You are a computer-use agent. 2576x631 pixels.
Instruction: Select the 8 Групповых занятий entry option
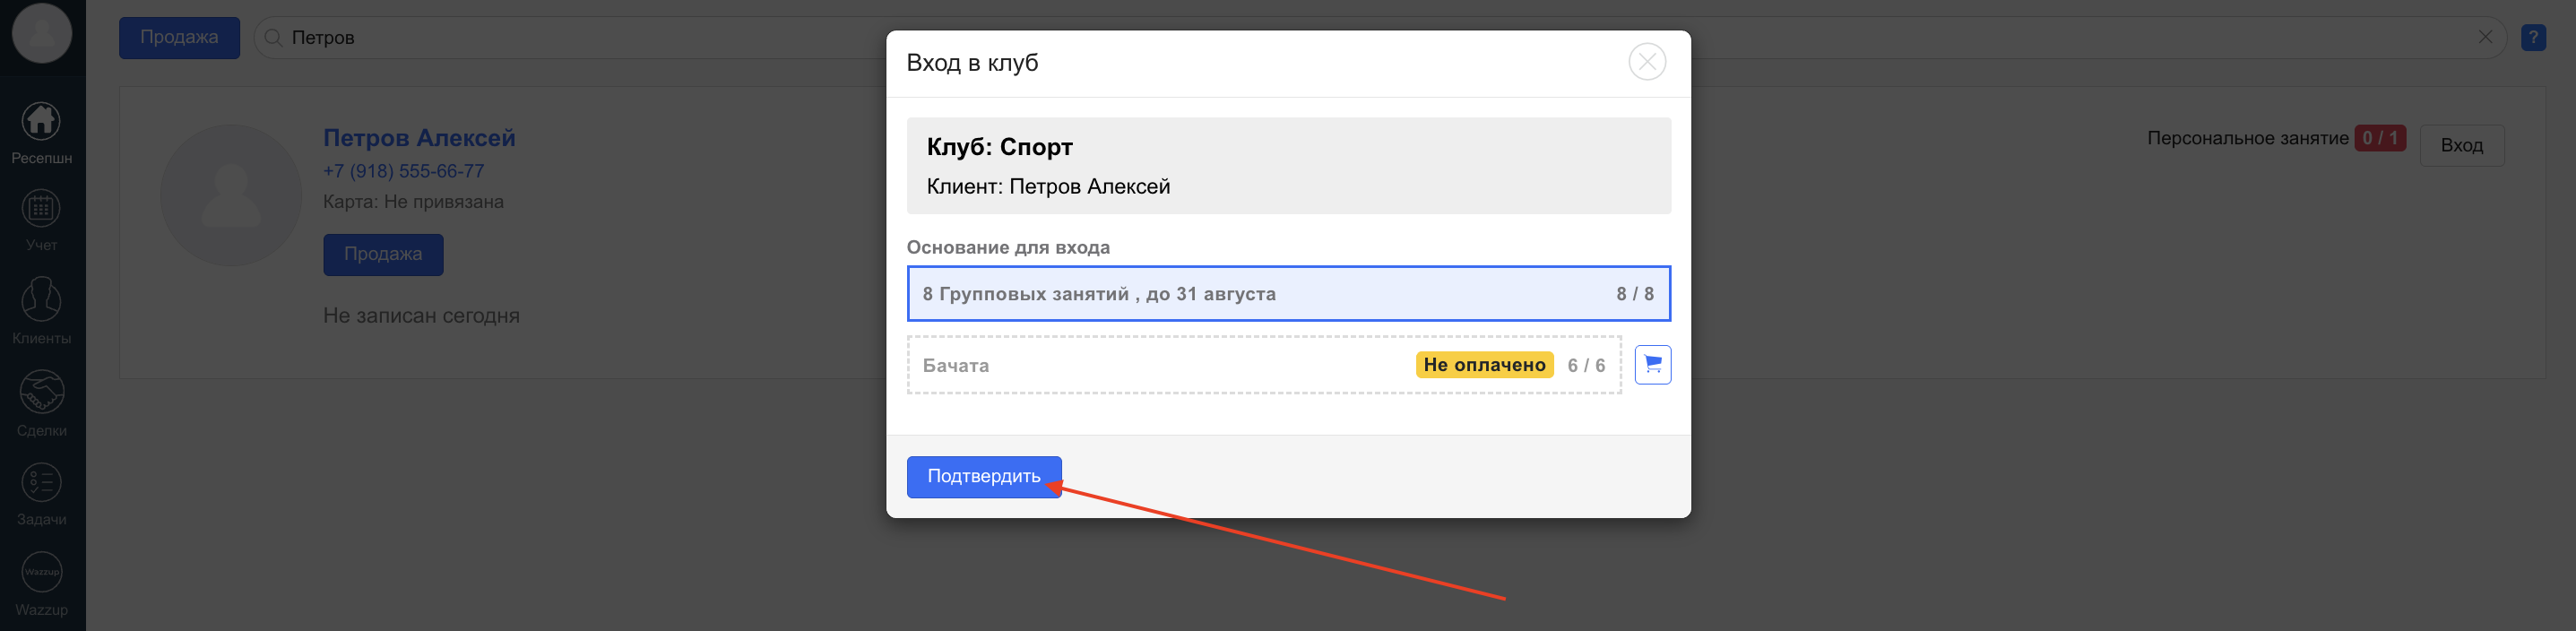coord(1288,293)
